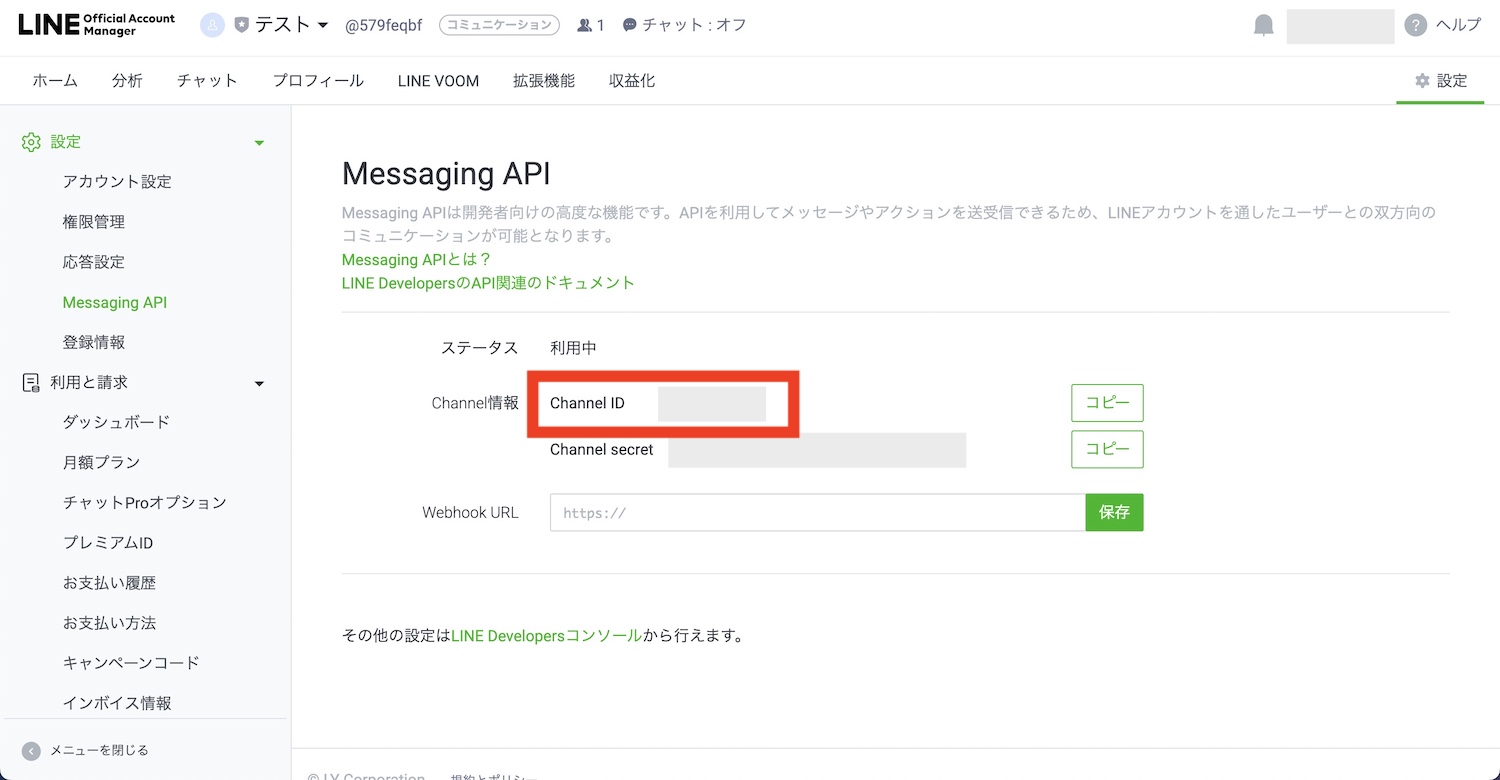Viewport: 1500px width, 780px height.
Task: Copy the Channel secret with its コピー button
Action: [1107, 449]
